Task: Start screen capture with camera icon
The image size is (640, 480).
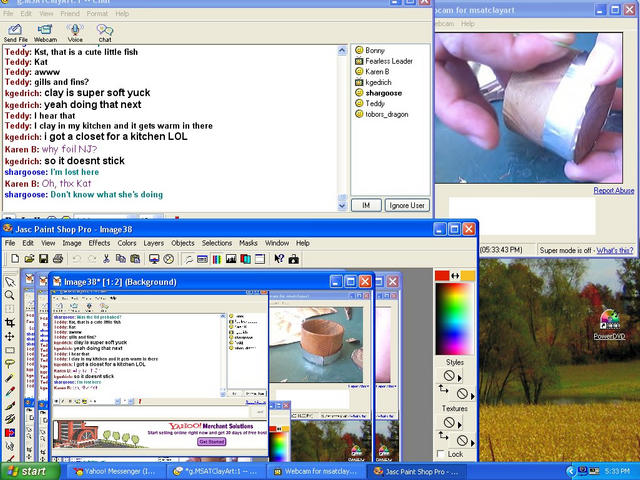Action: click(293, 259)
